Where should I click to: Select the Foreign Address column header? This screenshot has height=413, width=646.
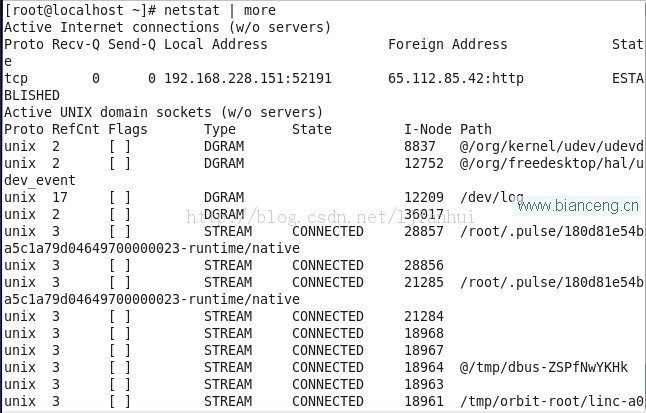(x=447, y=44)
